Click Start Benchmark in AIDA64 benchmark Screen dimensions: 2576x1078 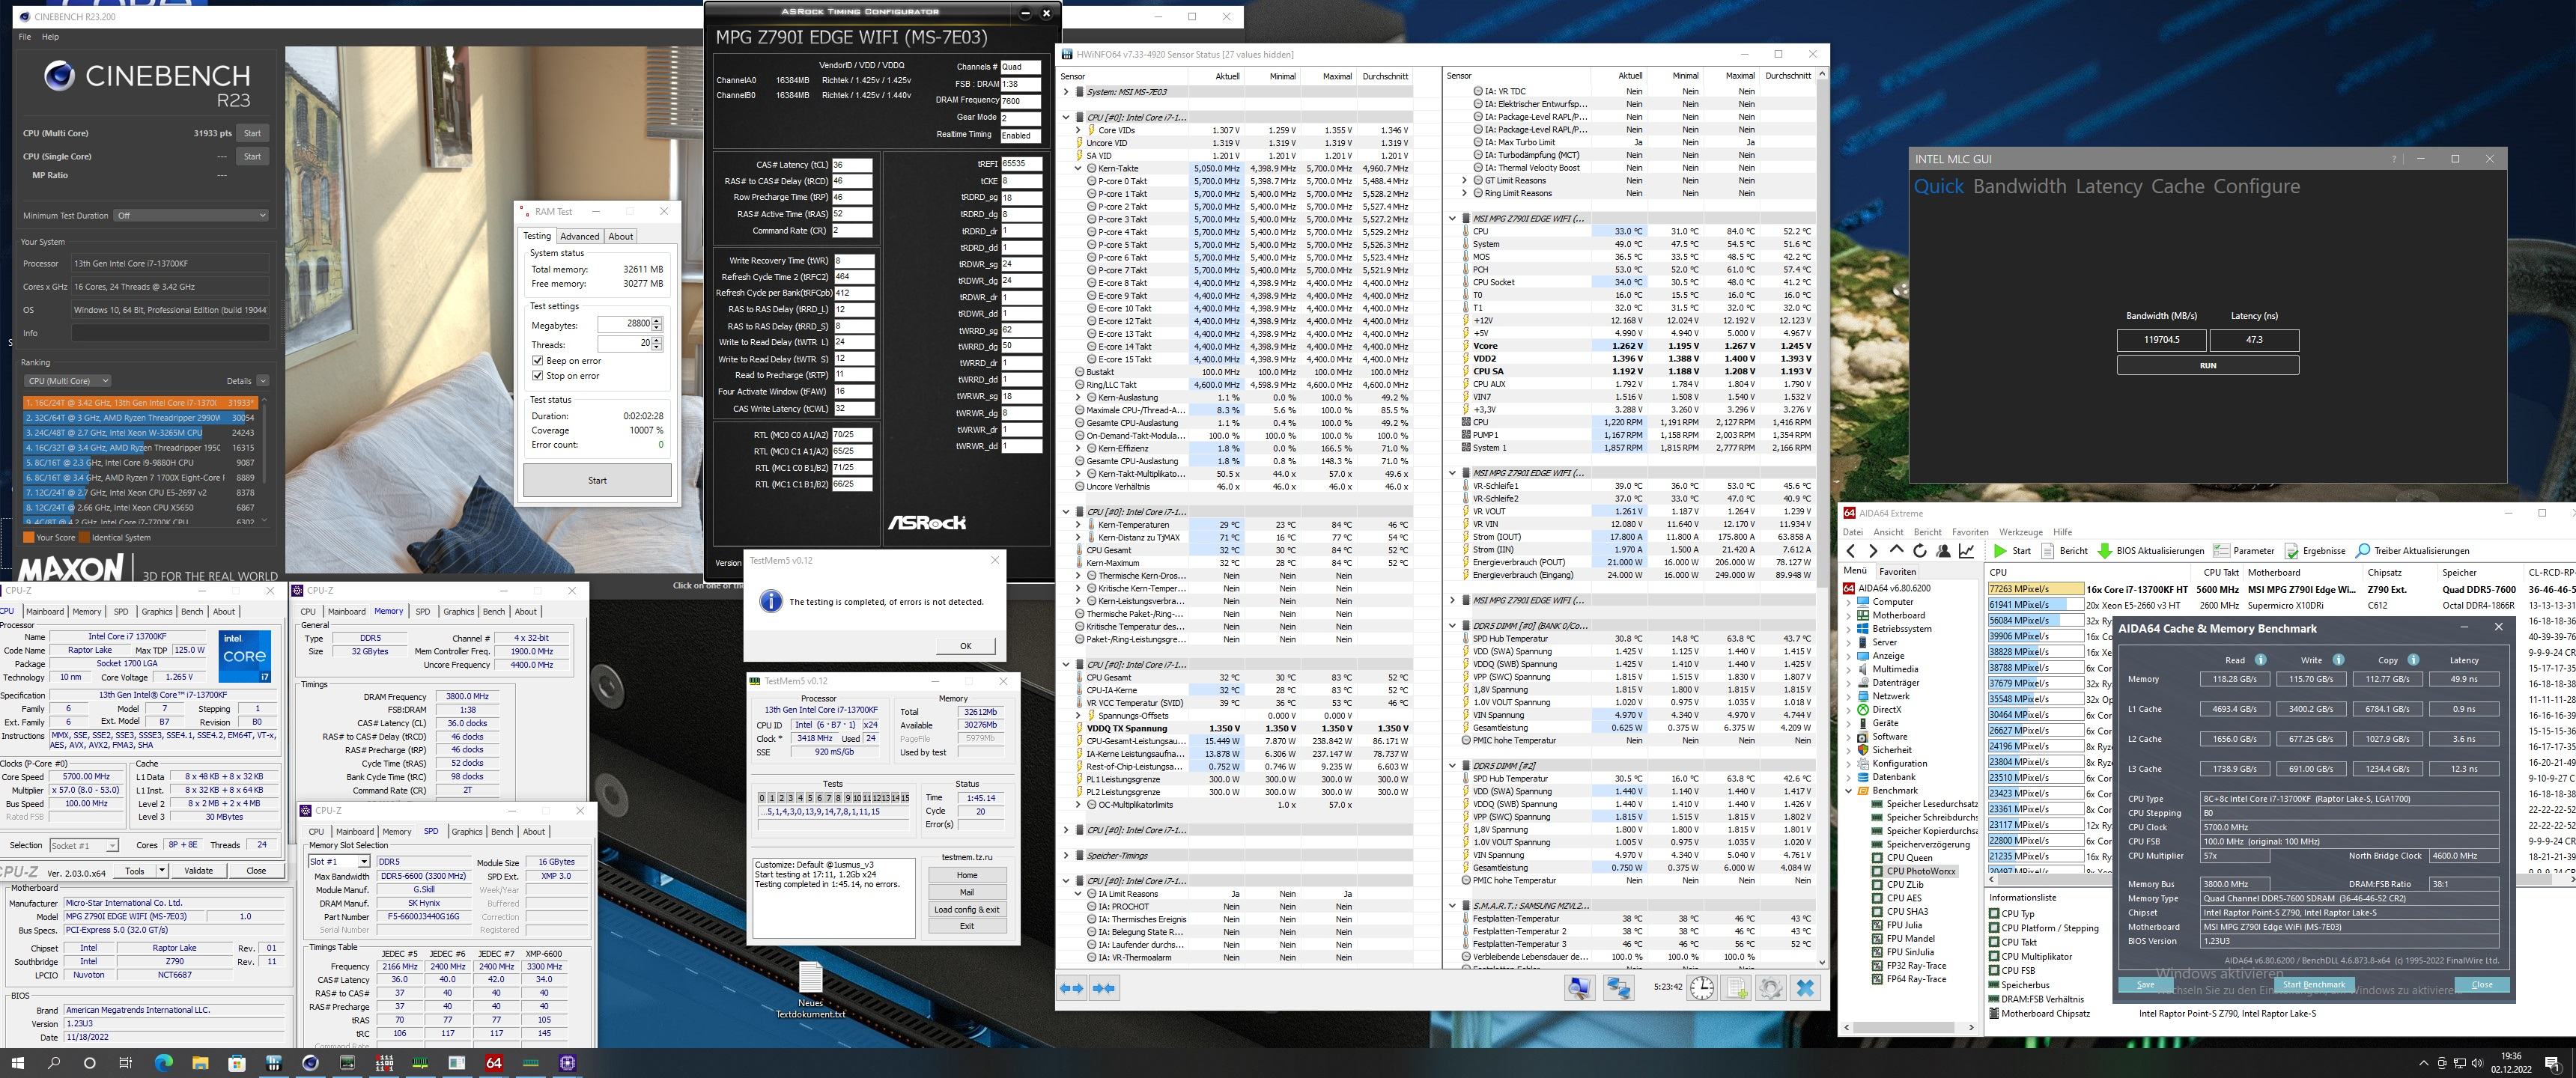click(x=2314, y=984)
